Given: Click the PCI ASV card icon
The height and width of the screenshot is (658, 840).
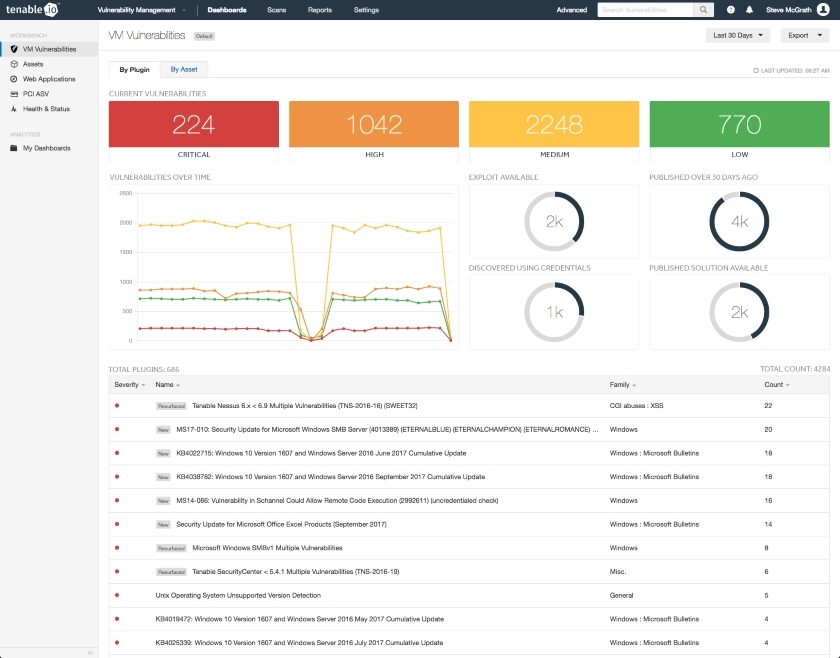Looking at the screenshot, I should (x=14, y=94).
